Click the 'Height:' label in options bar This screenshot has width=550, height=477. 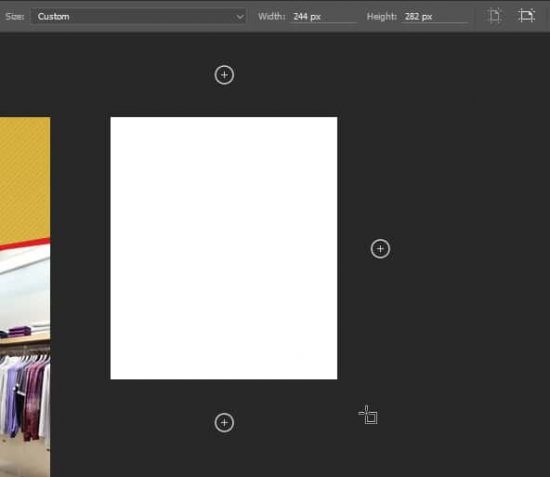point(382,16)
